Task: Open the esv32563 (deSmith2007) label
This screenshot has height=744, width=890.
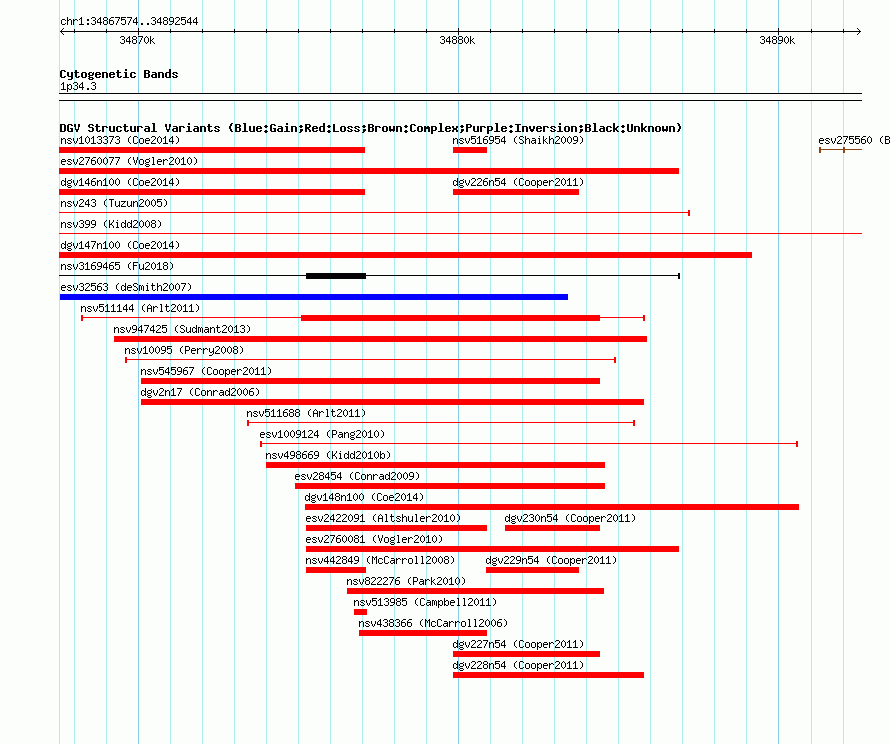Action: (x=126, y=287)
